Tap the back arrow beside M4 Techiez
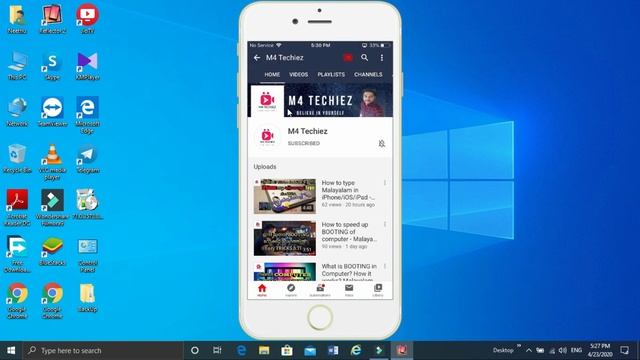 click(x=257, y=58)
